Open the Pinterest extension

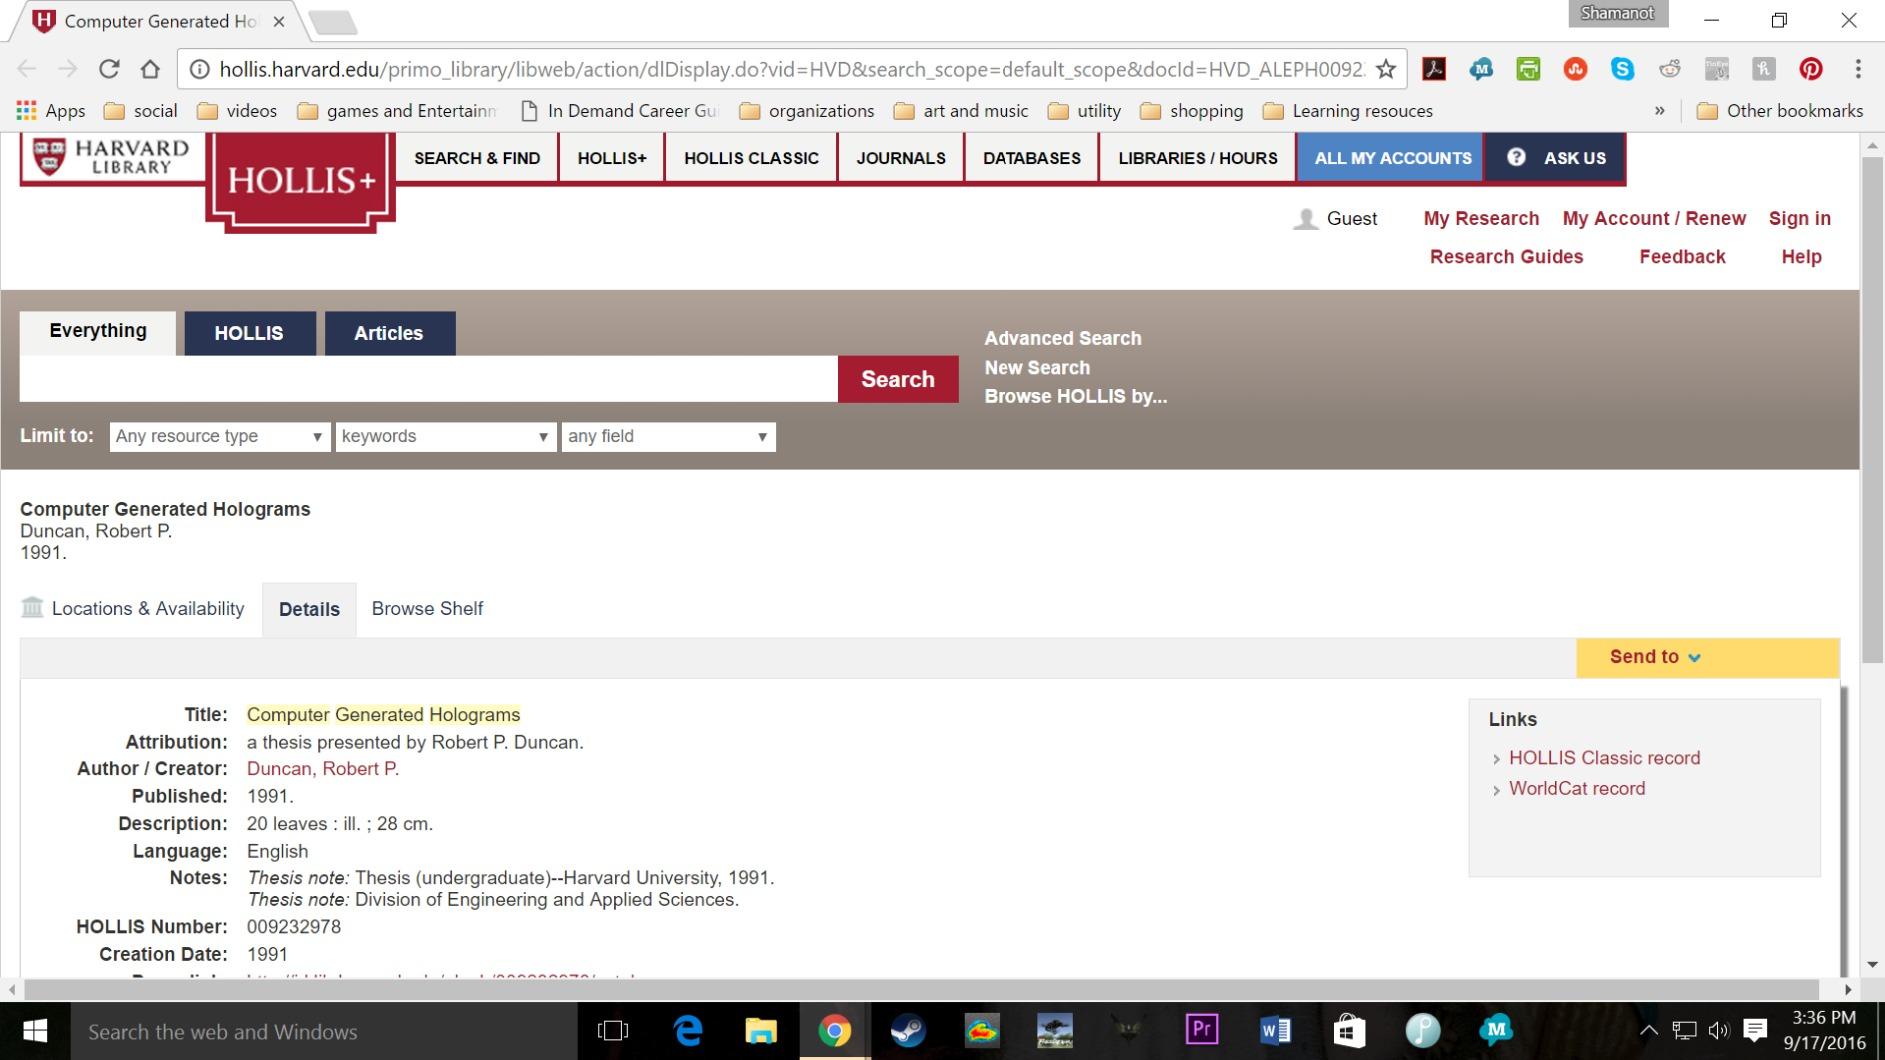pyautogui.click(x=1811, y=69)
